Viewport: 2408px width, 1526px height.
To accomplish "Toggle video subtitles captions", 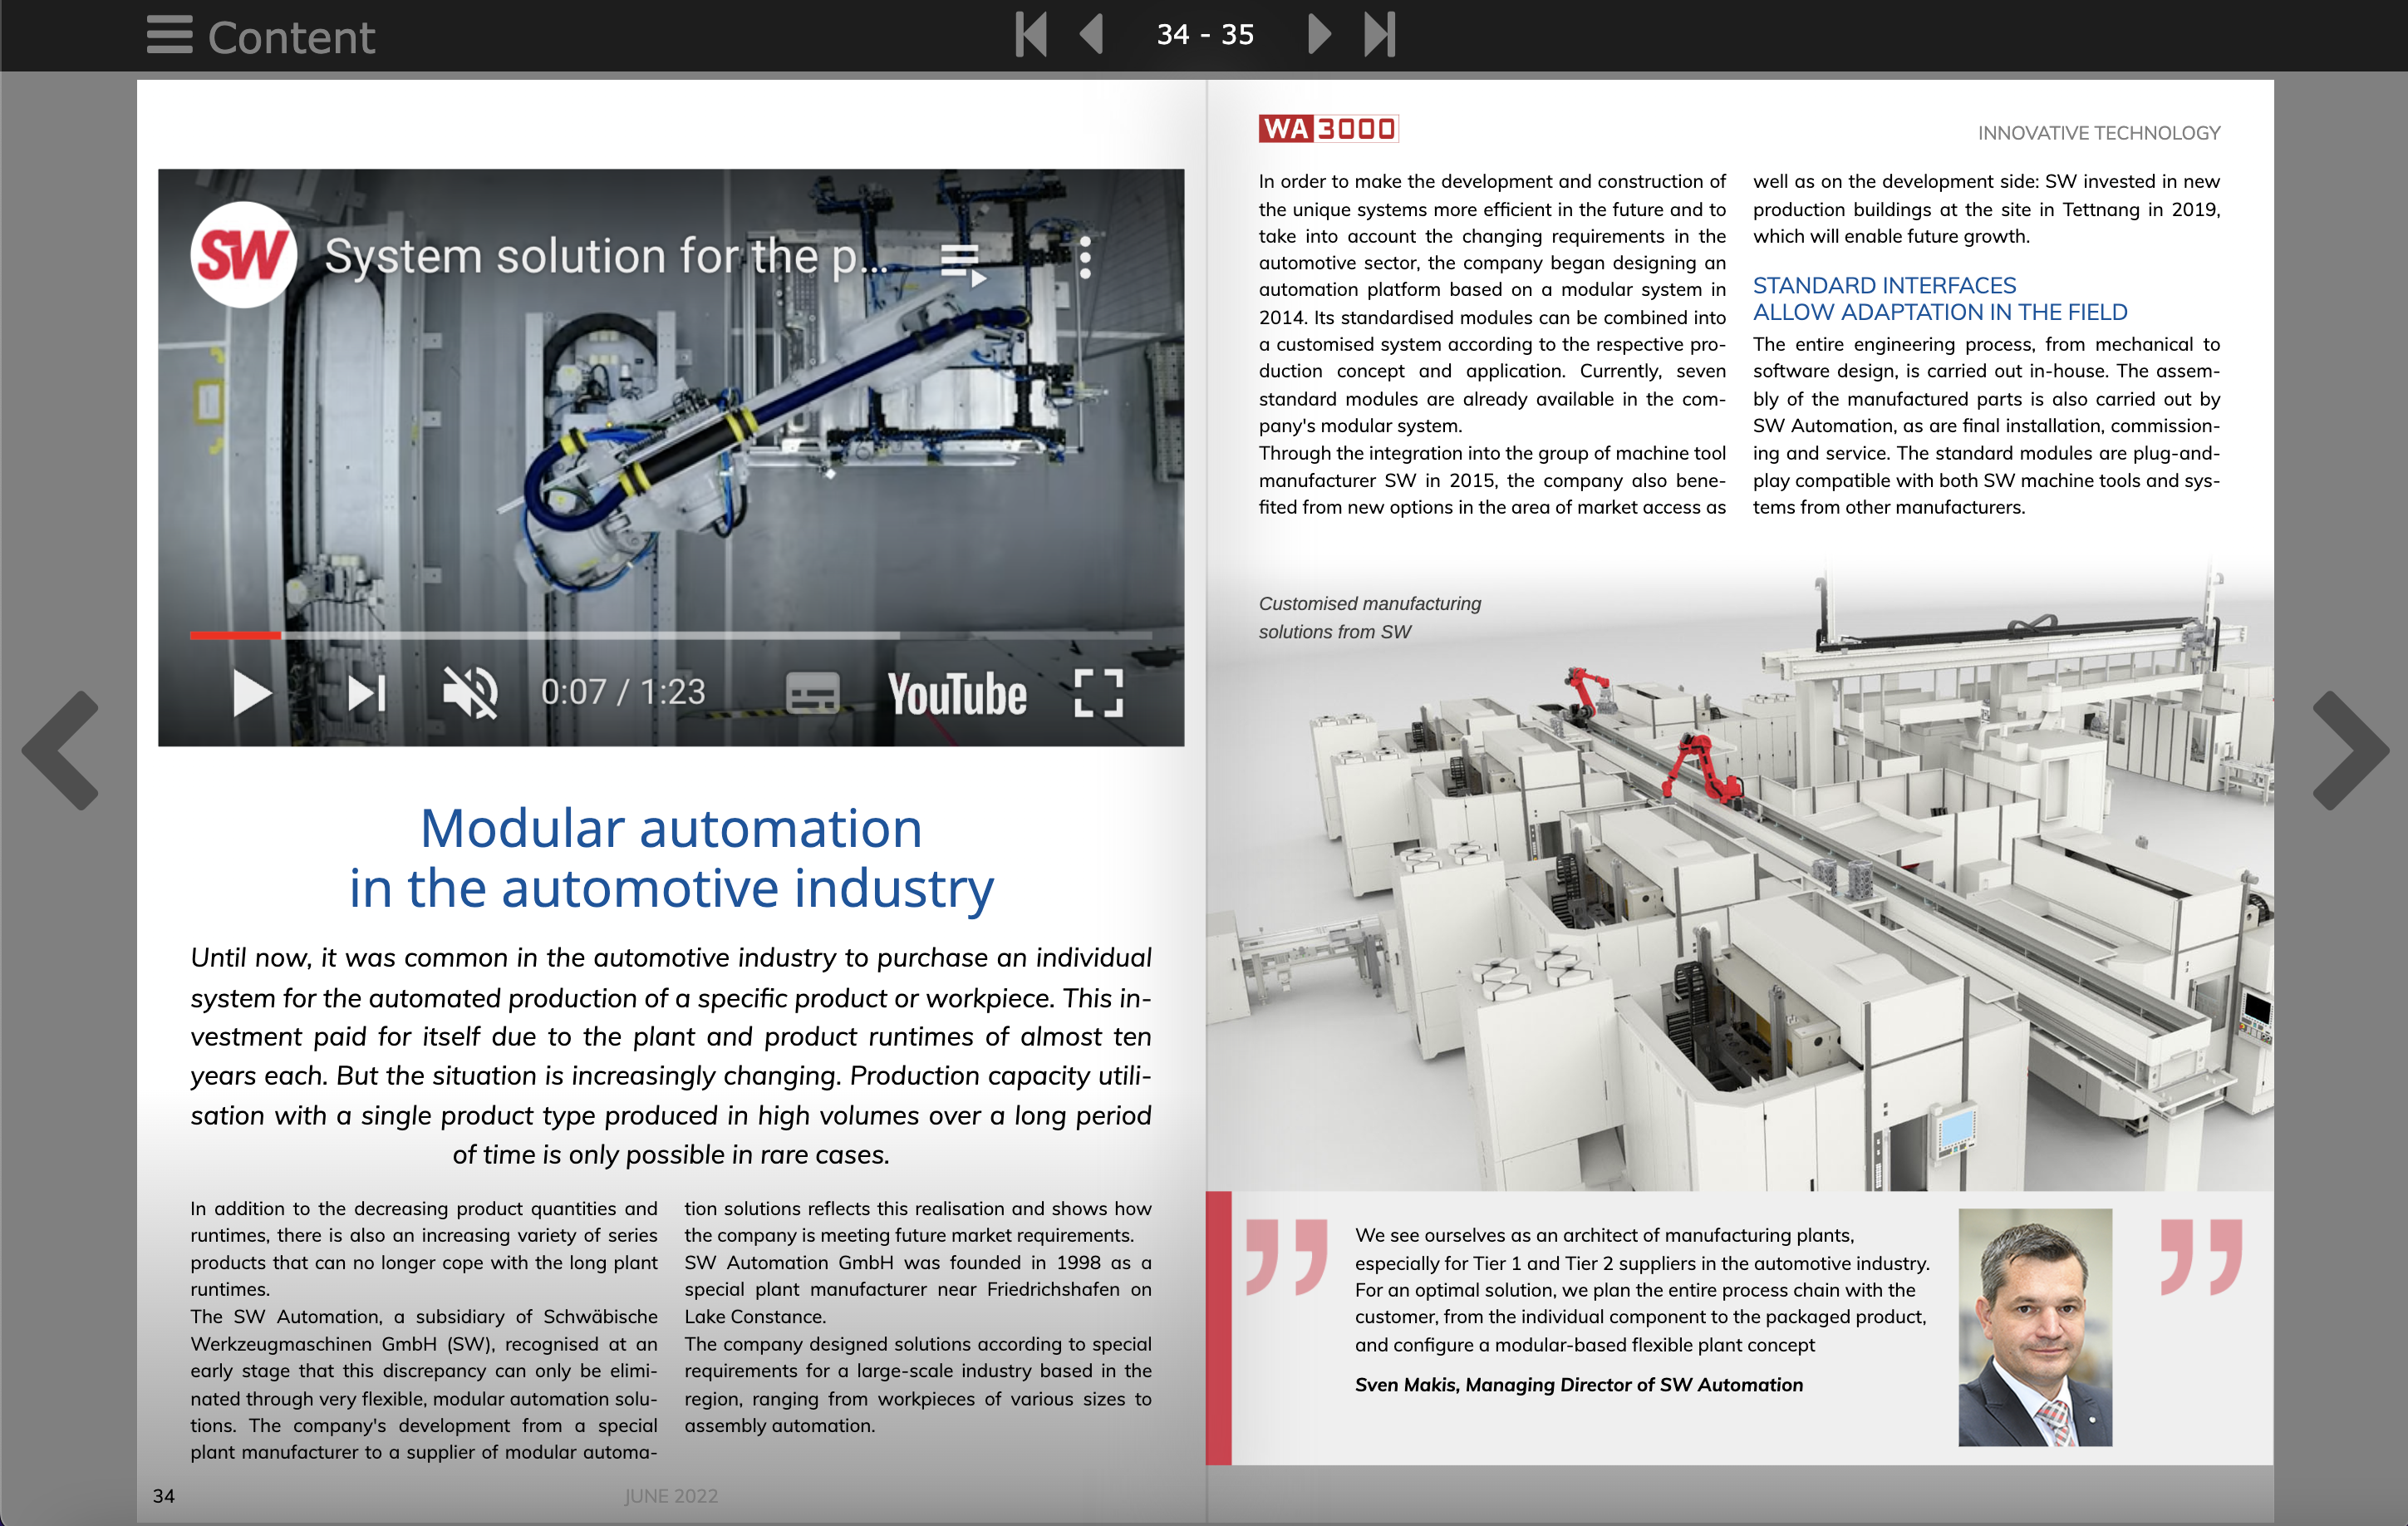I will 812,693.
